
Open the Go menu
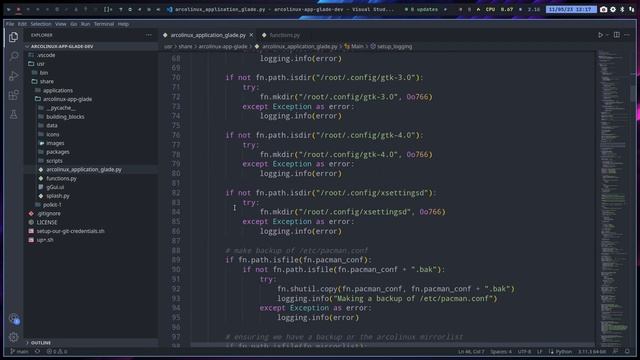tap(73, 24)
